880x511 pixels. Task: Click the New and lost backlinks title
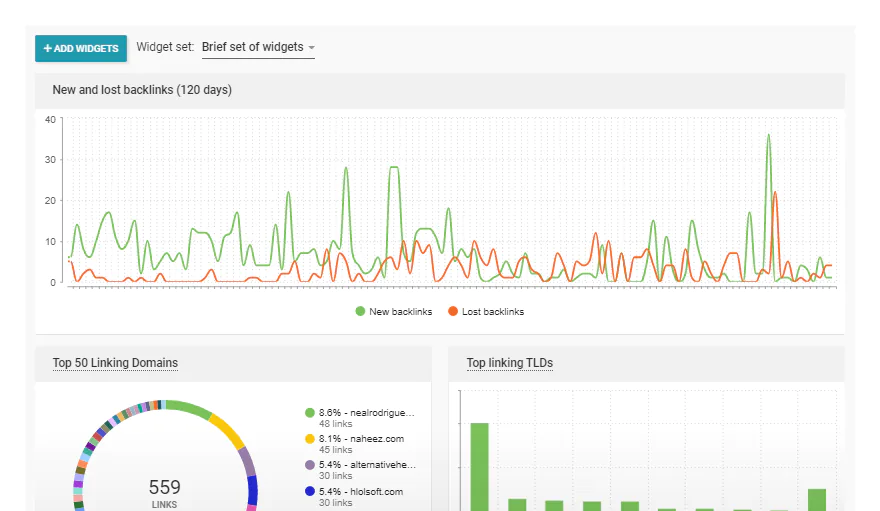142,90
